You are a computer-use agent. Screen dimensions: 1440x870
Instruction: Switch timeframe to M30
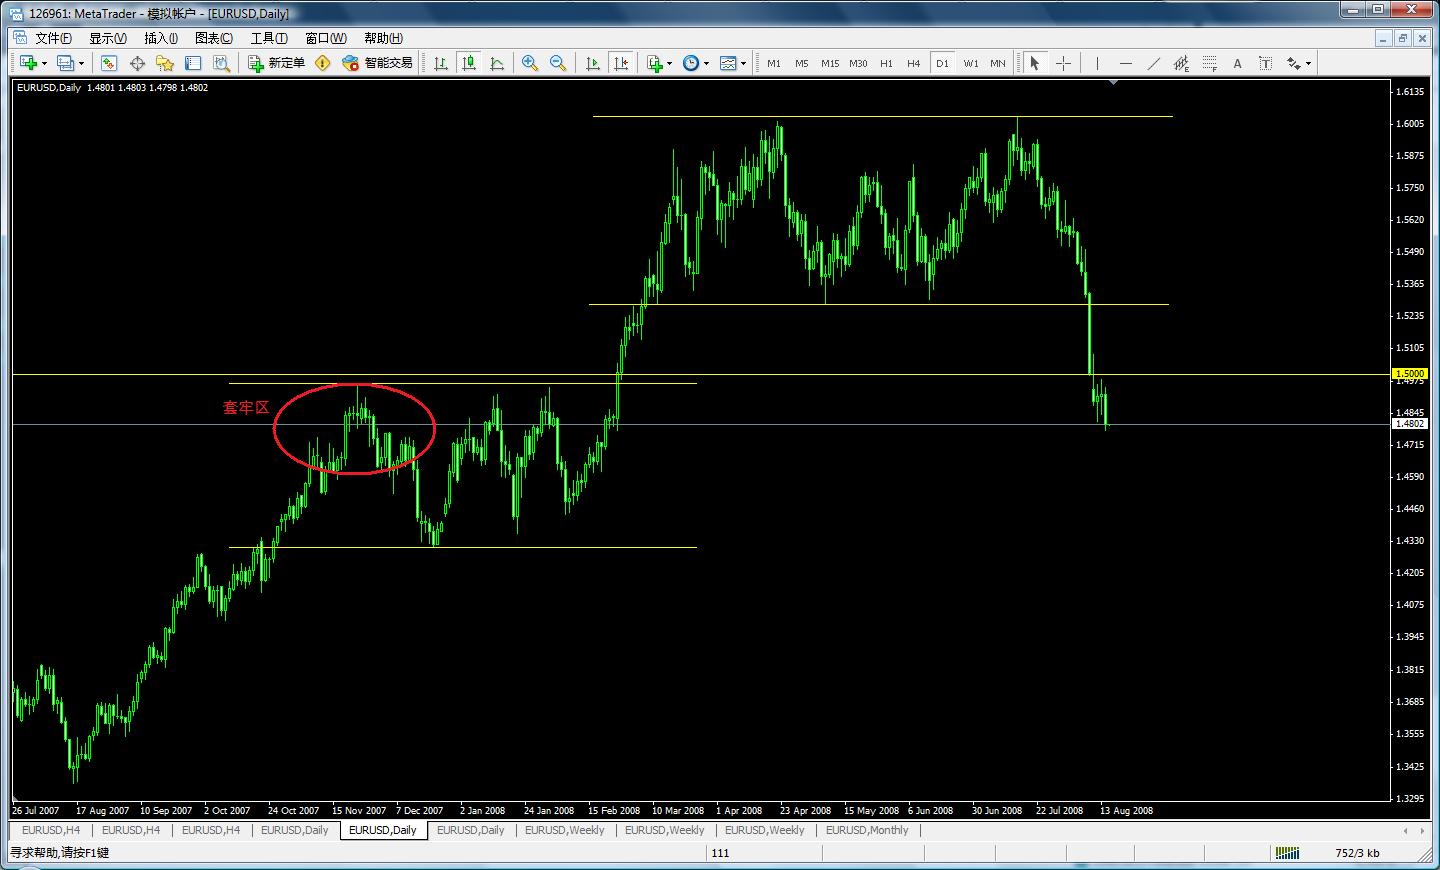coord(858,63)
